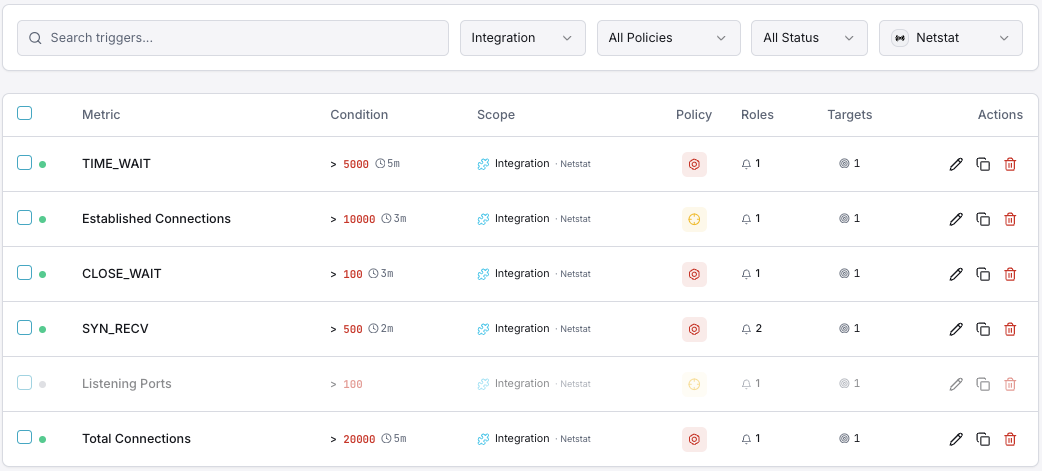Viewport: 1042px width, 471px height.
Task: Edit the Total Connections trigger
Action: click(x=956, y=439)
